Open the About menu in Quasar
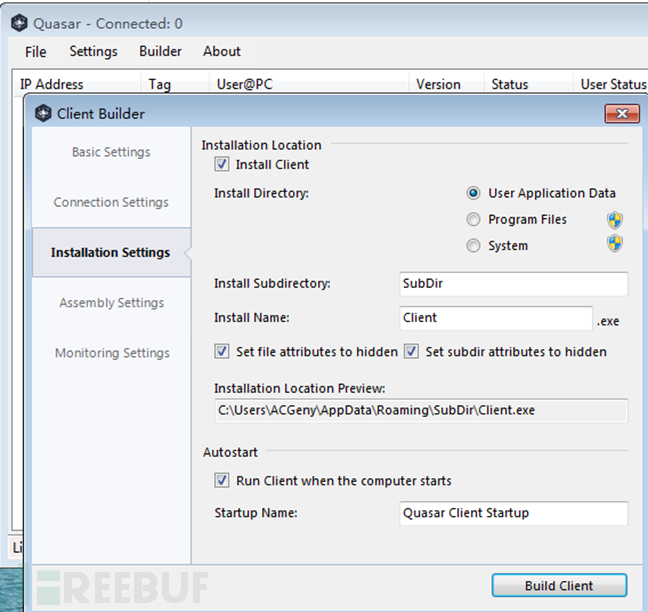Screen dimensions: 648x612 (x=222, y=51)
